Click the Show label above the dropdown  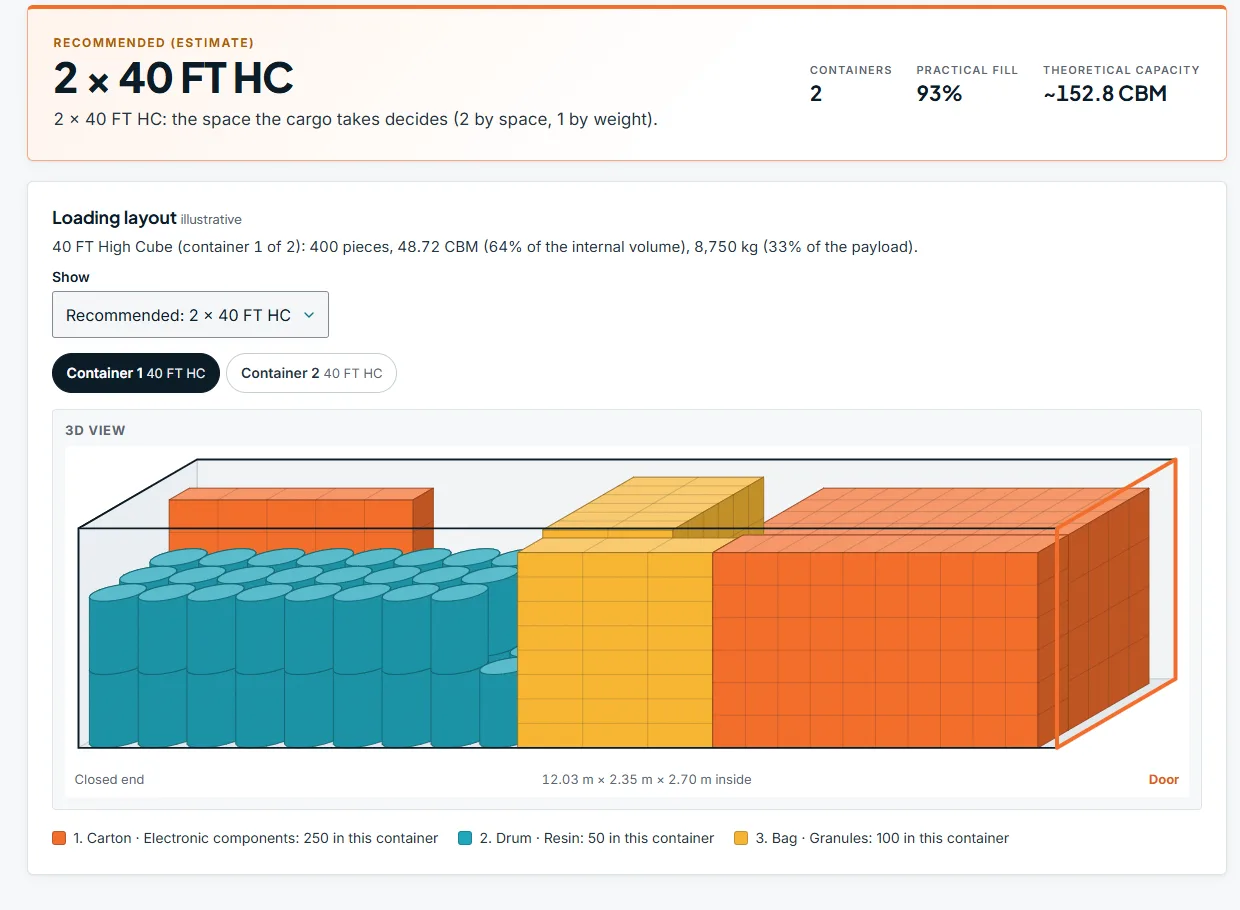[x=71, y=277]
